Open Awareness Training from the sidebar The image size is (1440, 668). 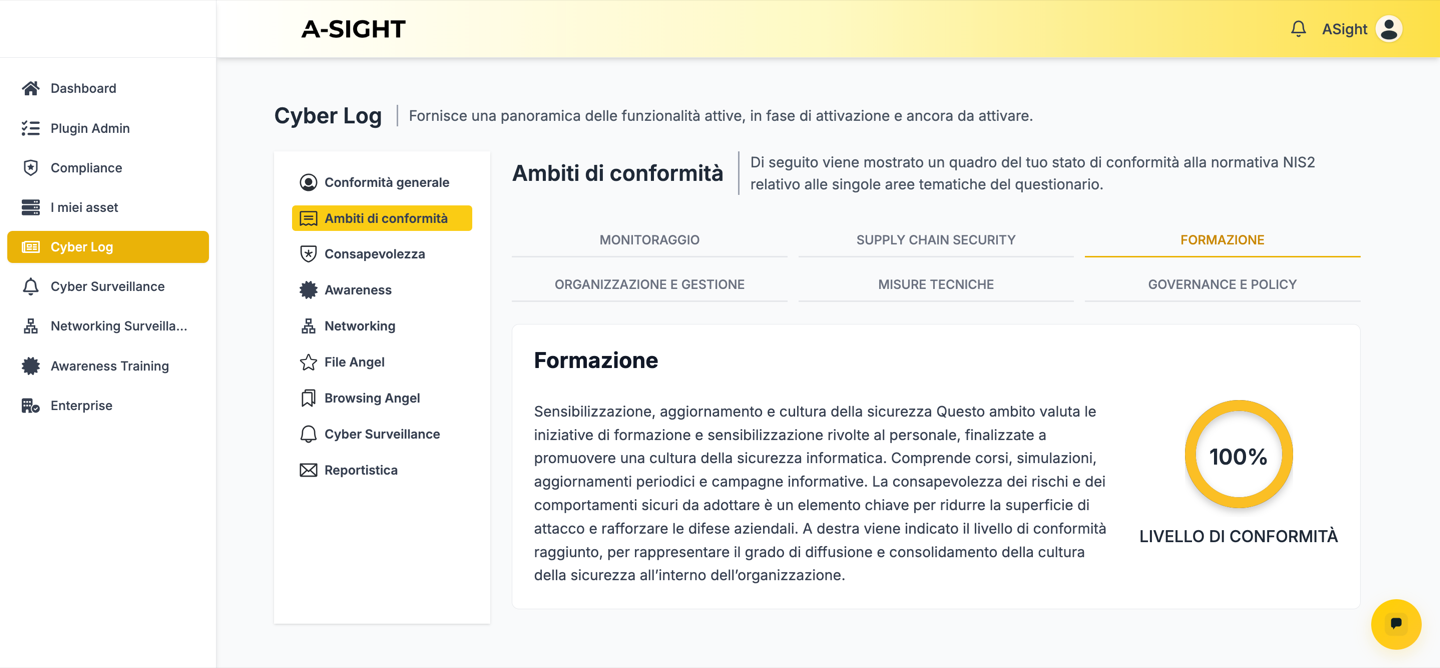29,365
